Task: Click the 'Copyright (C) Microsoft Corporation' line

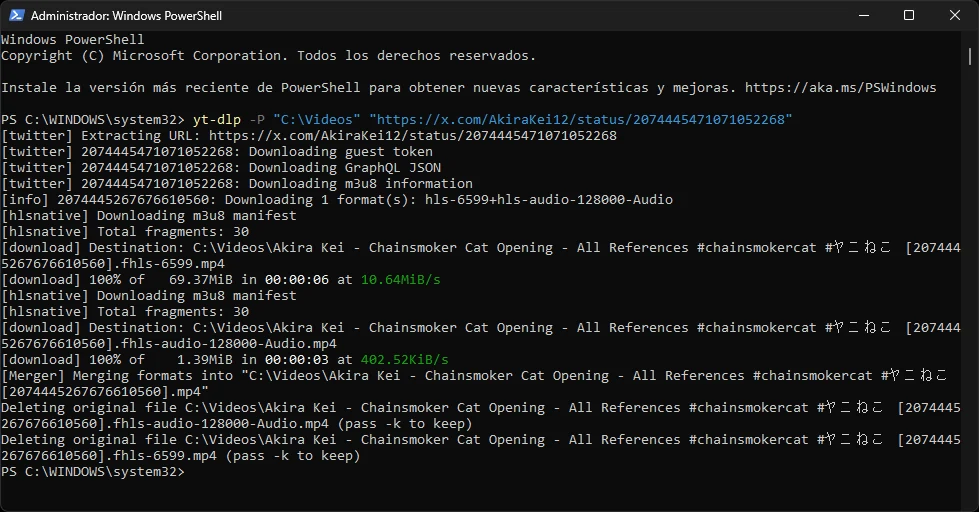Action: tap(268, 56)
